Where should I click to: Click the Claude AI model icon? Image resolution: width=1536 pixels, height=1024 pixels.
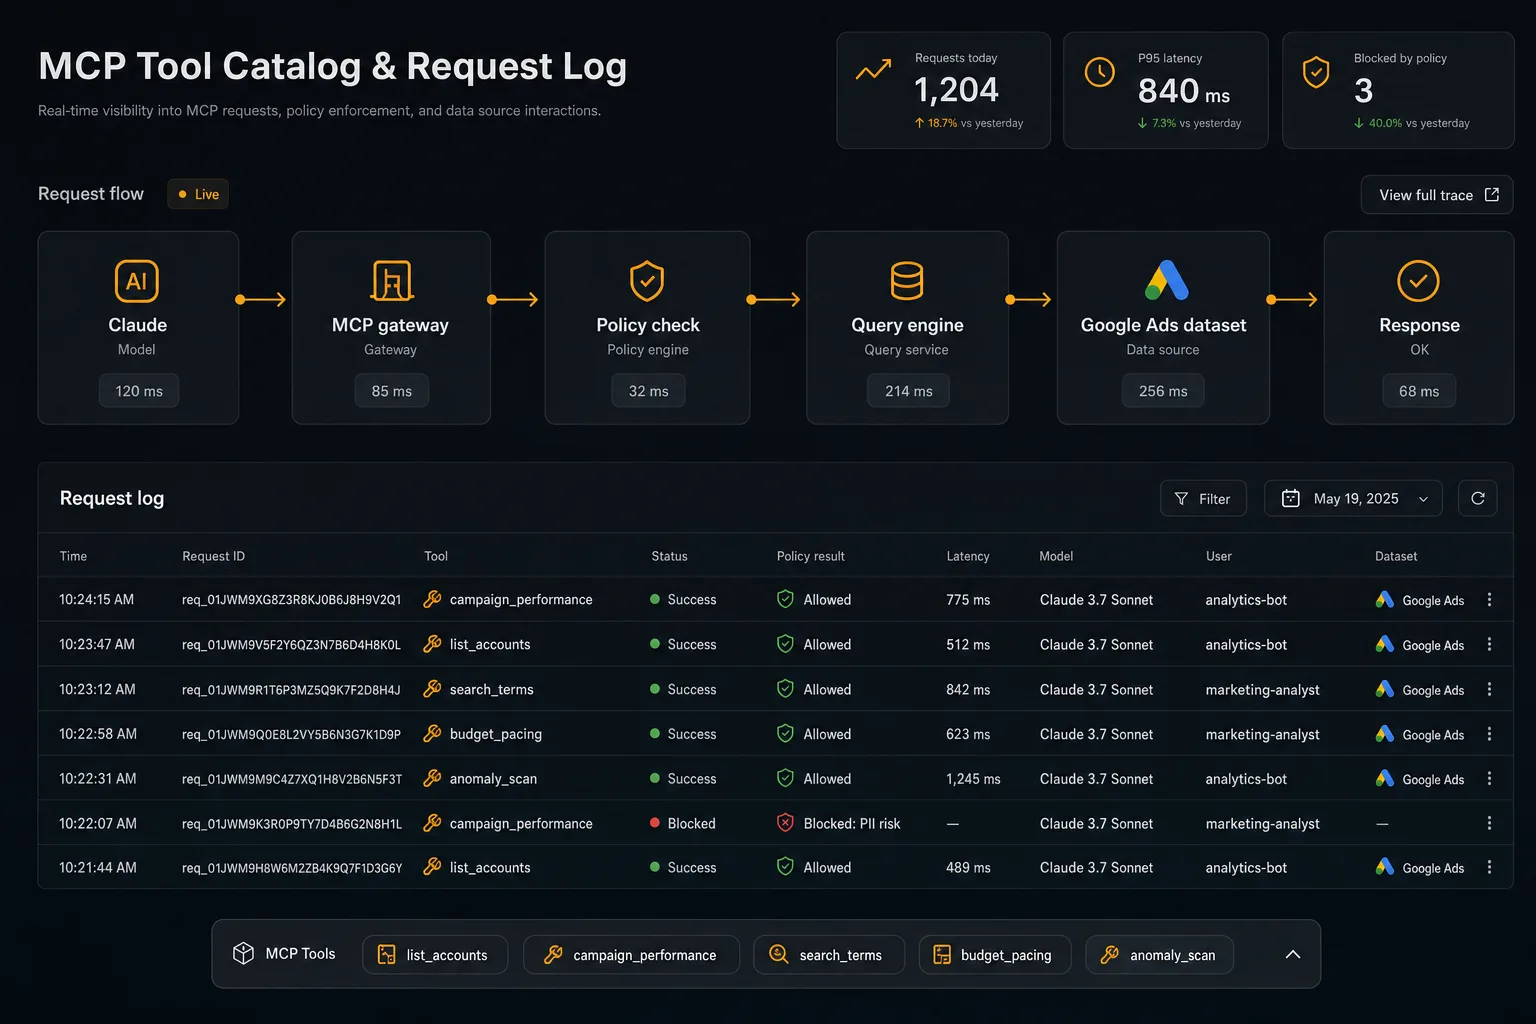[137, 281]
